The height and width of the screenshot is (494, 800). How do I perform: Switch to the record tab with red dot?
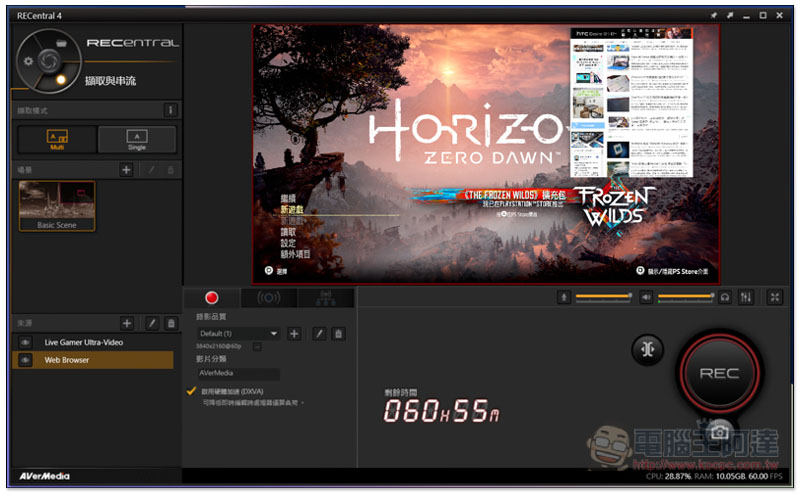pos(211,298)
